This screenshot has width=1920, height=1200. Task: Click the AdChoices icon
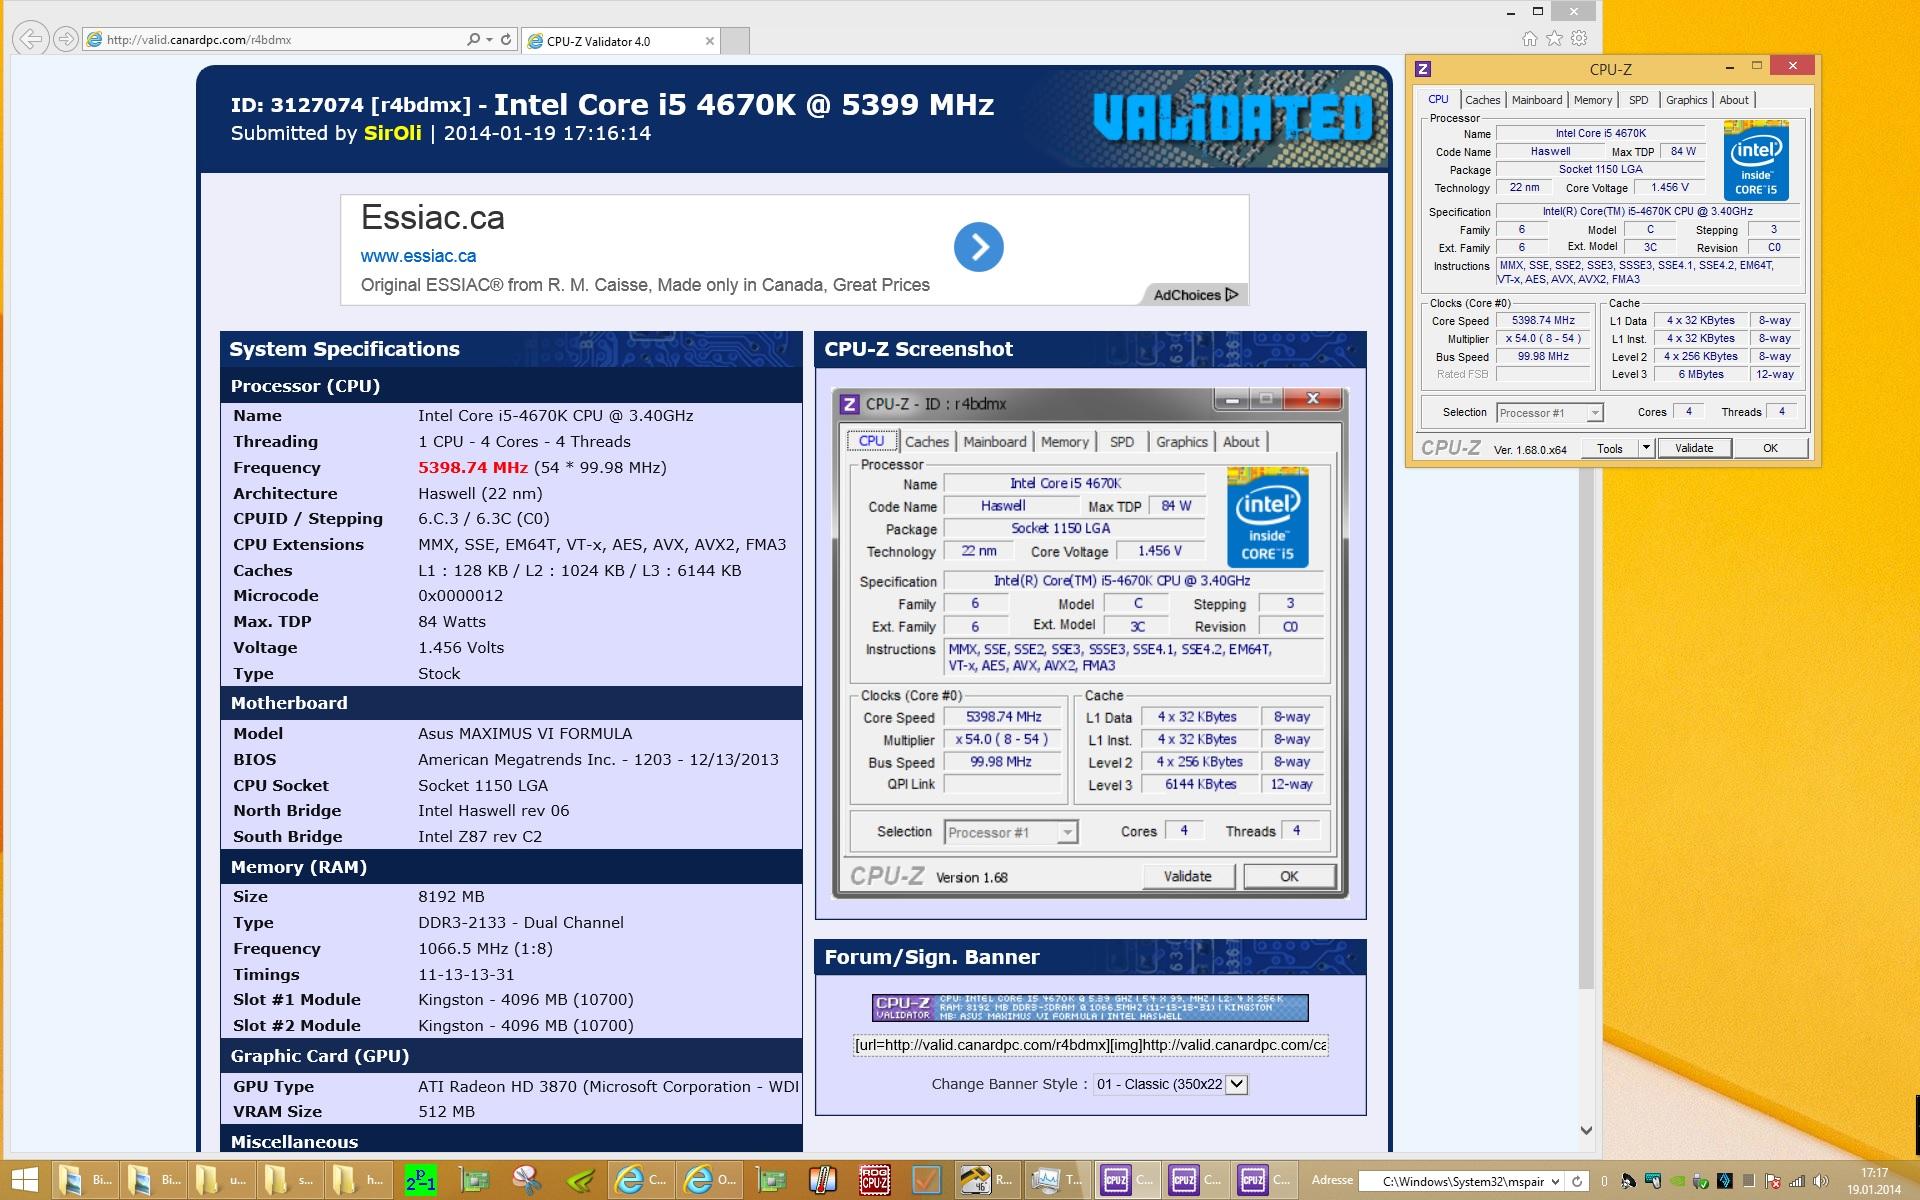pos(1196,295)
